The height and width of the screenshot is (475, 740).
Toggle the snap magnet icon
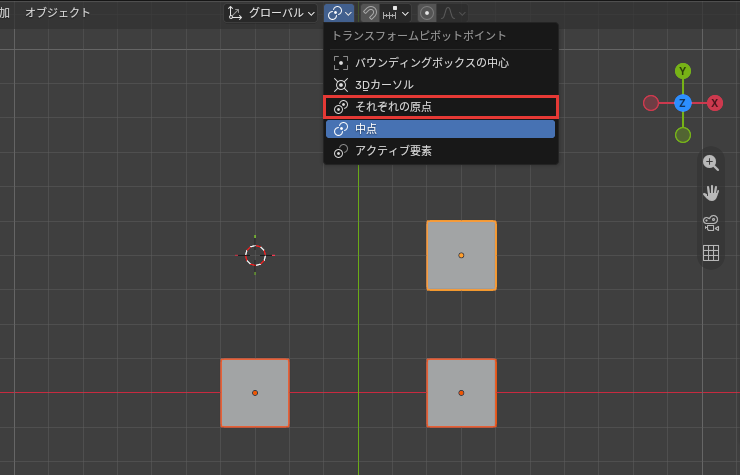pyautogui.click(x=370, y=13)
